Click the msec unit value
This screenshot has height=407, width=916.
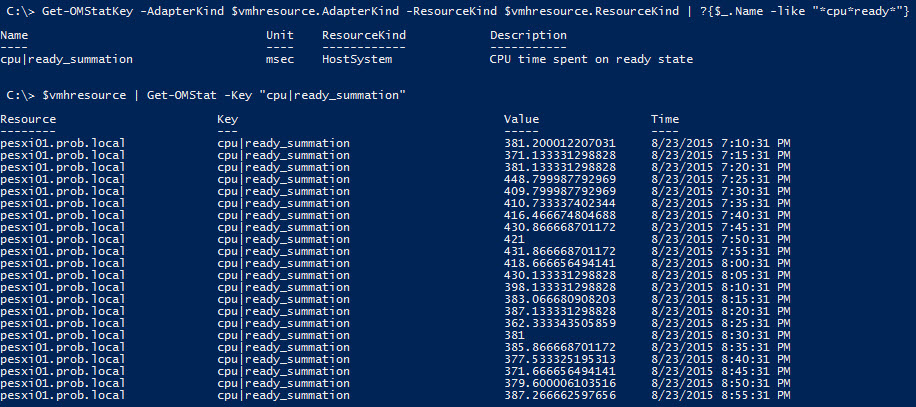point(280,59)
